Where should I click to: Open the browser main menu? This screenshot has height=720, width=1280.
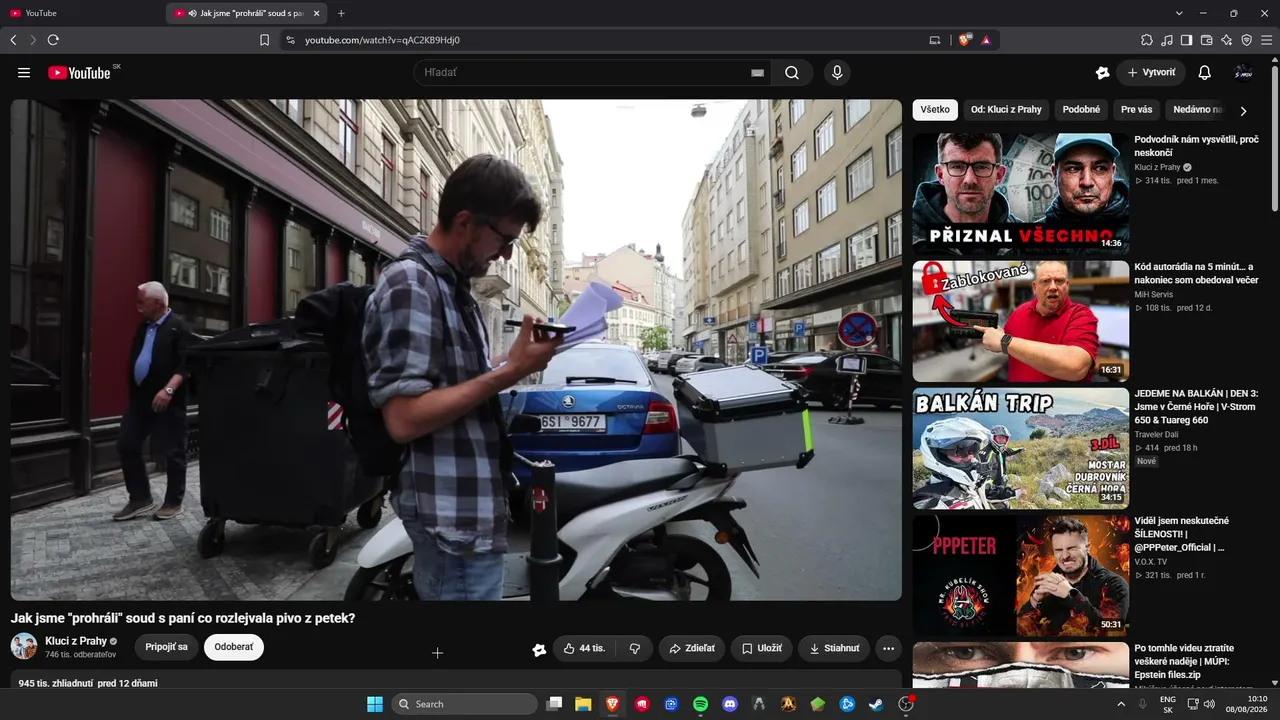1267,40
